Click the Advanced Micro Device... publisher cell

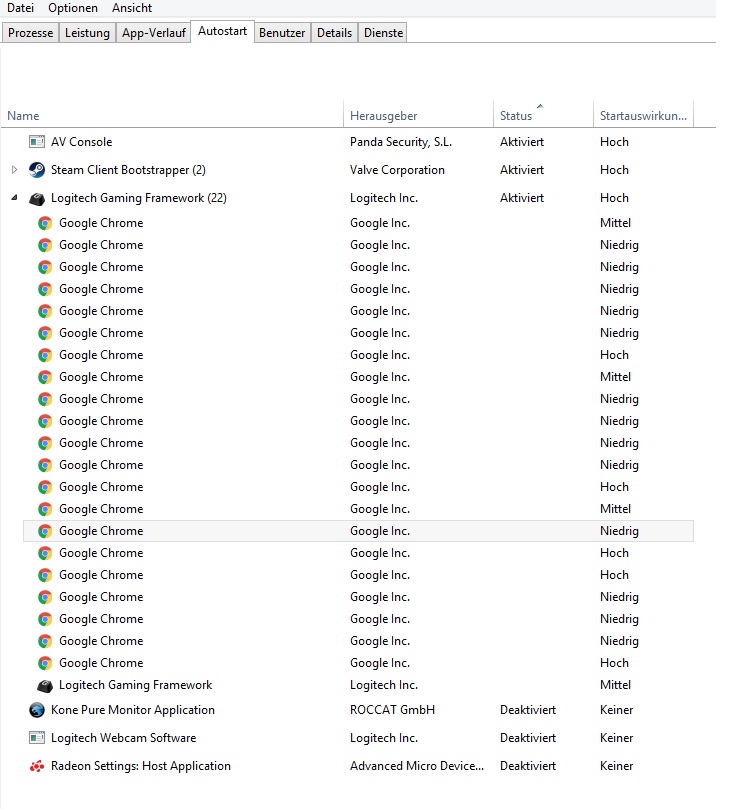417,766
